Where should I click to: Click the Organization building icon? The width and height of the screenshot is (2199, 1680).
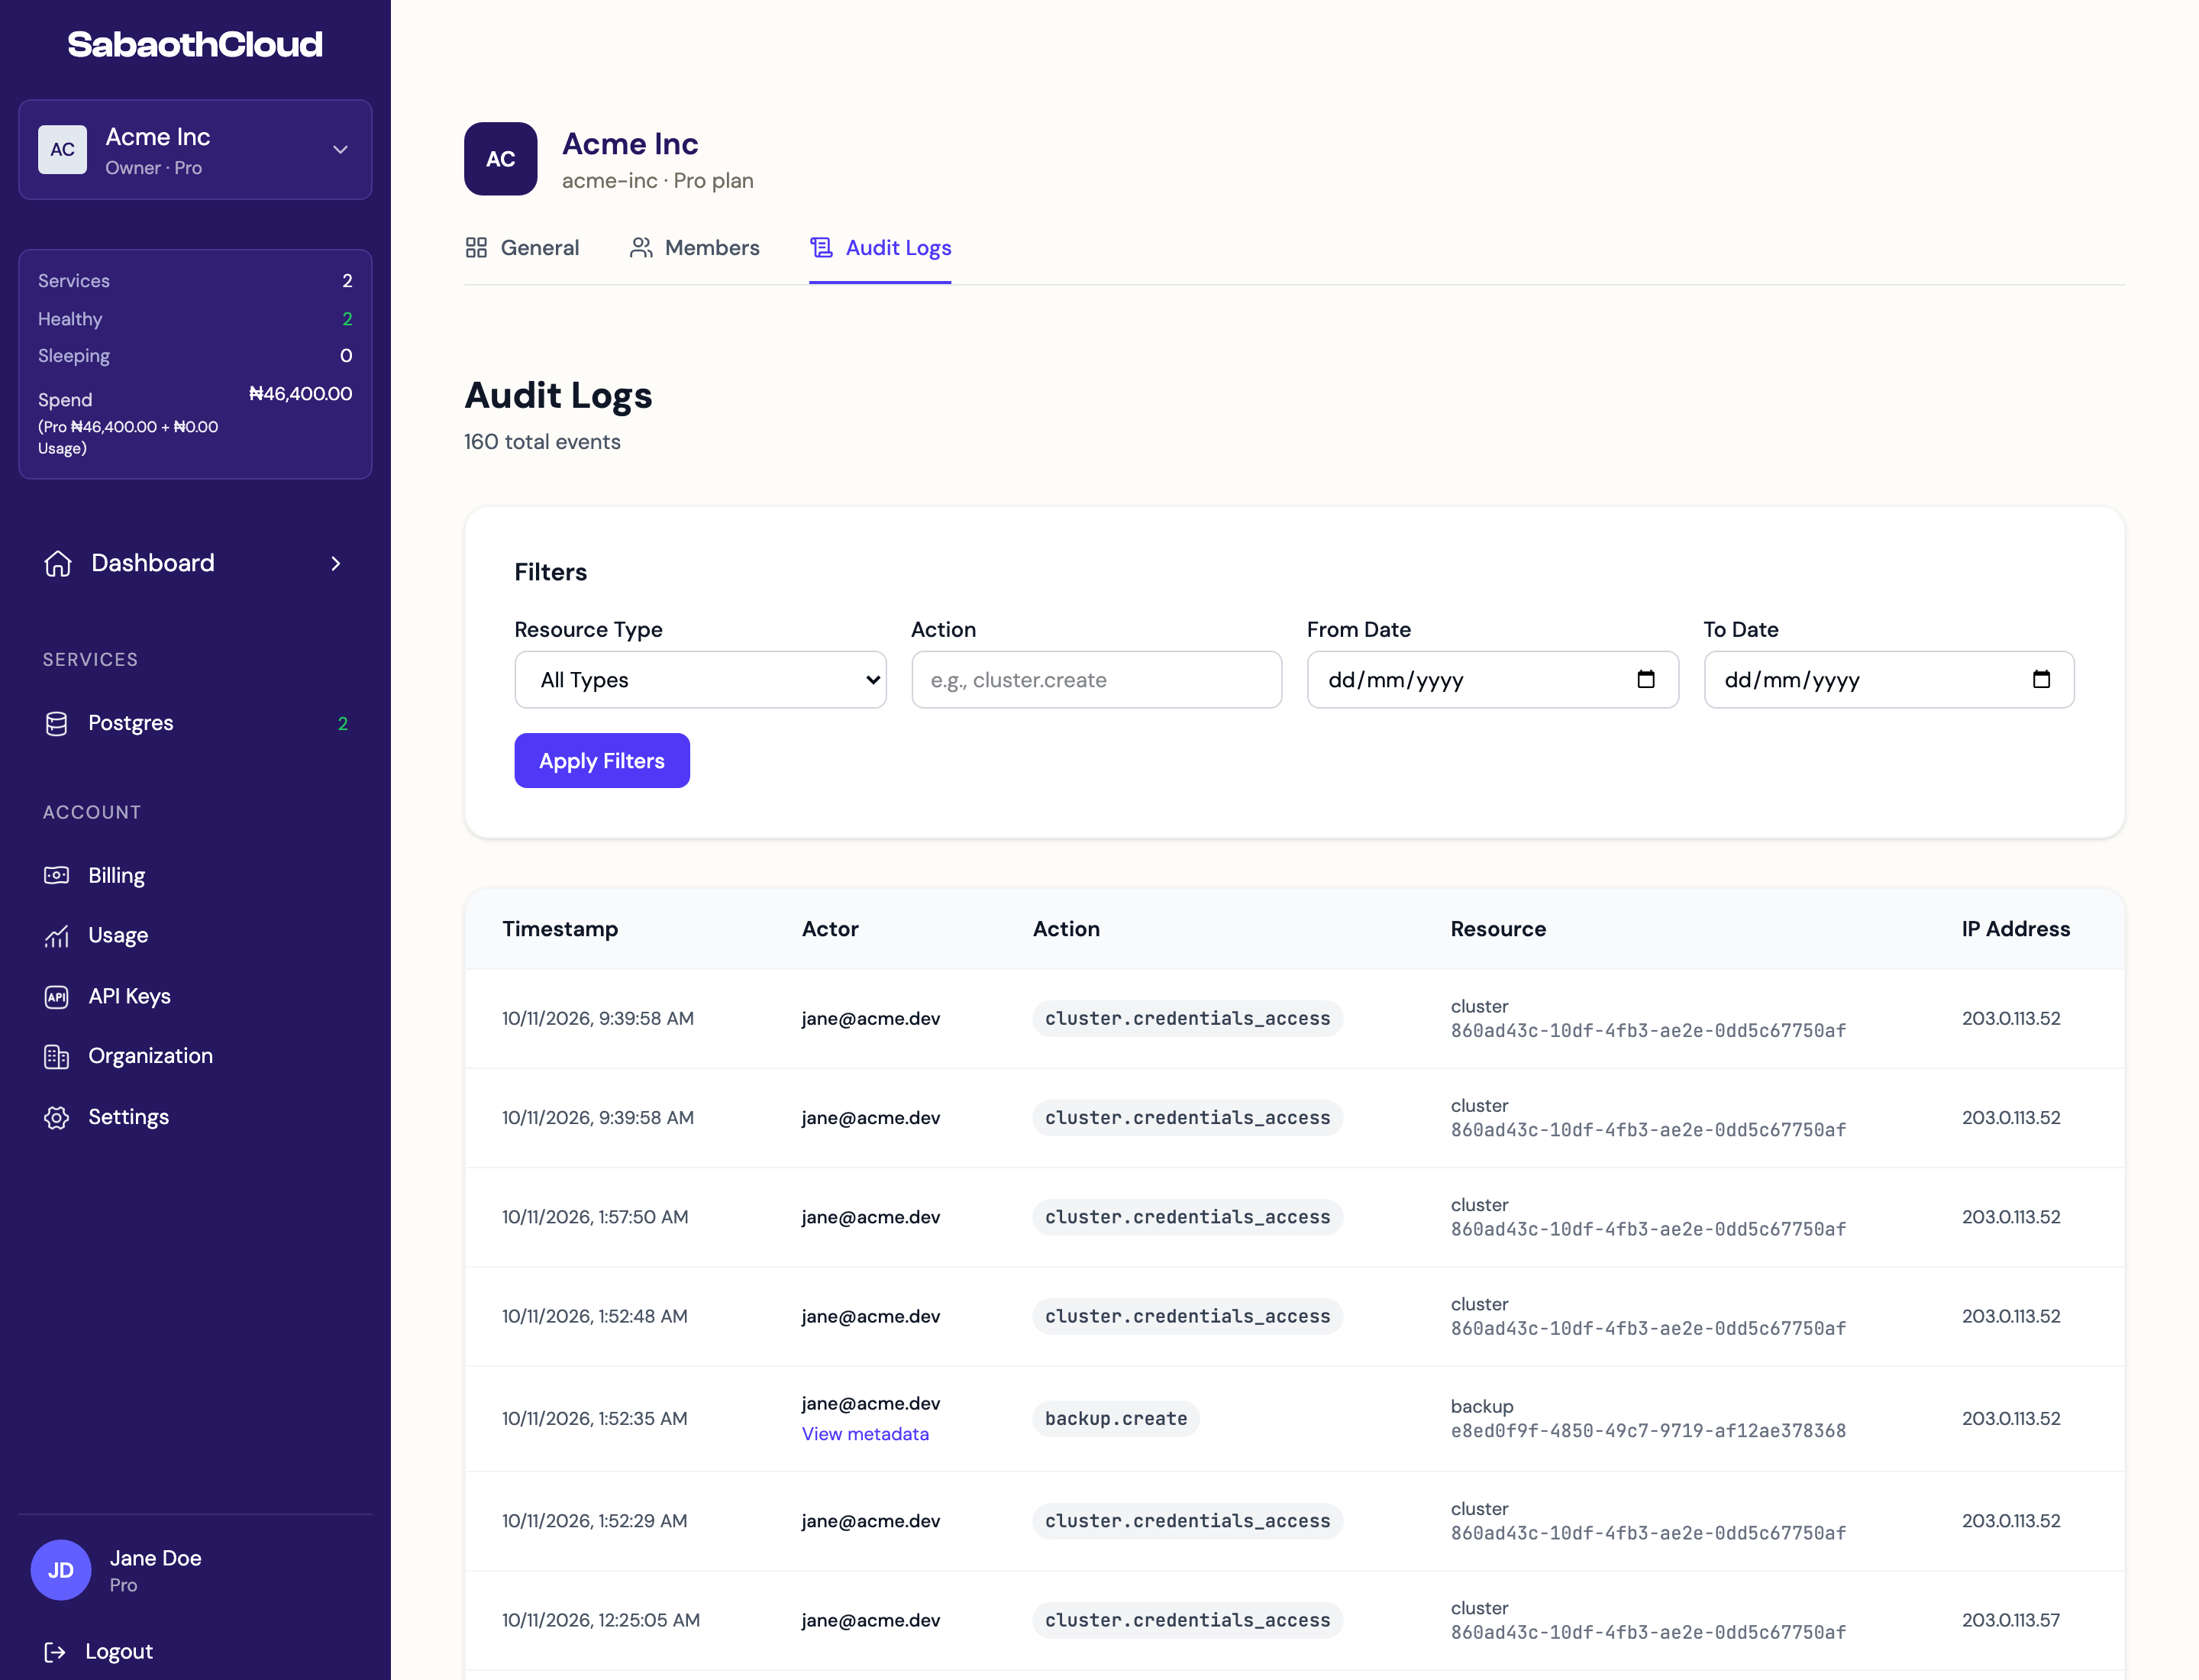[x=57, y=1056]
